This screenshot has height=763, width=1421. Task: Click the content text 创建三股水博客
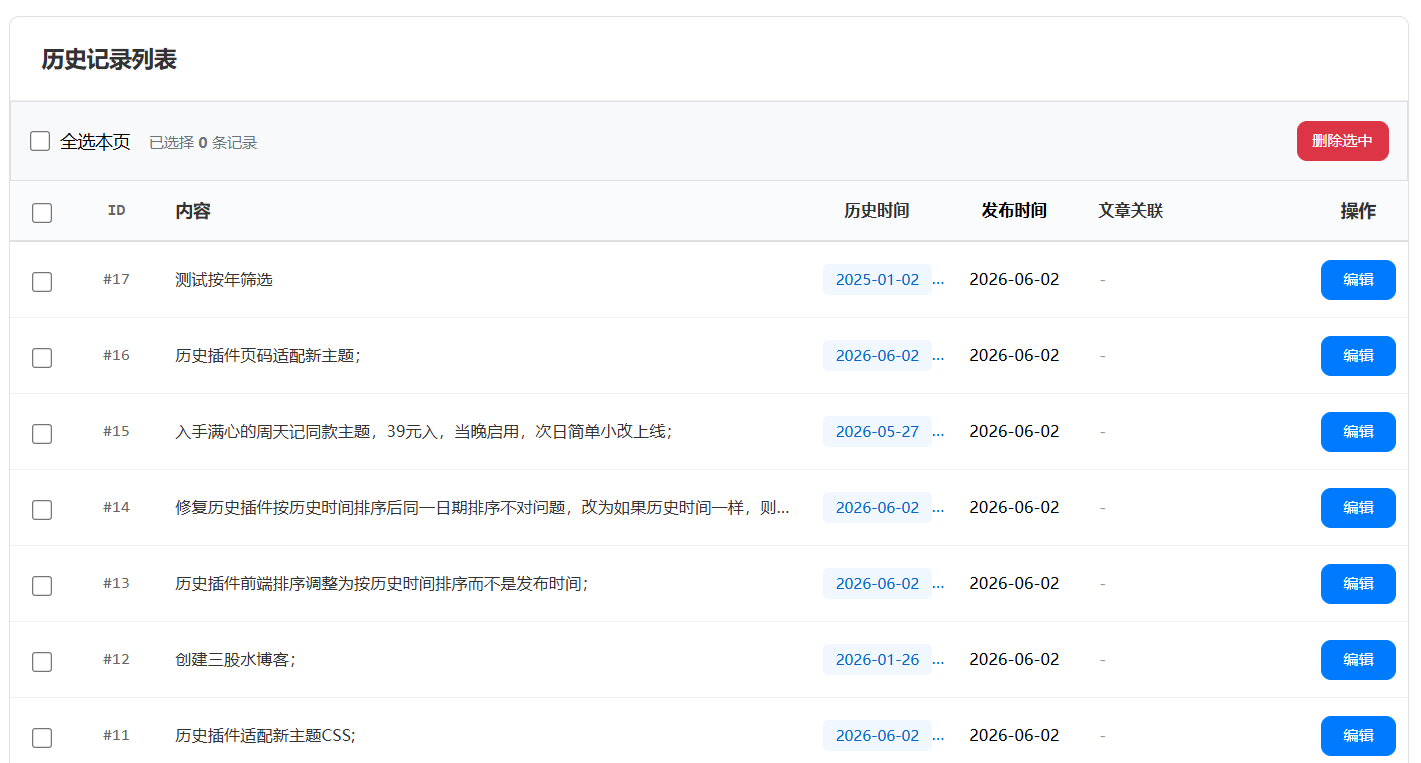coord(235,660)
